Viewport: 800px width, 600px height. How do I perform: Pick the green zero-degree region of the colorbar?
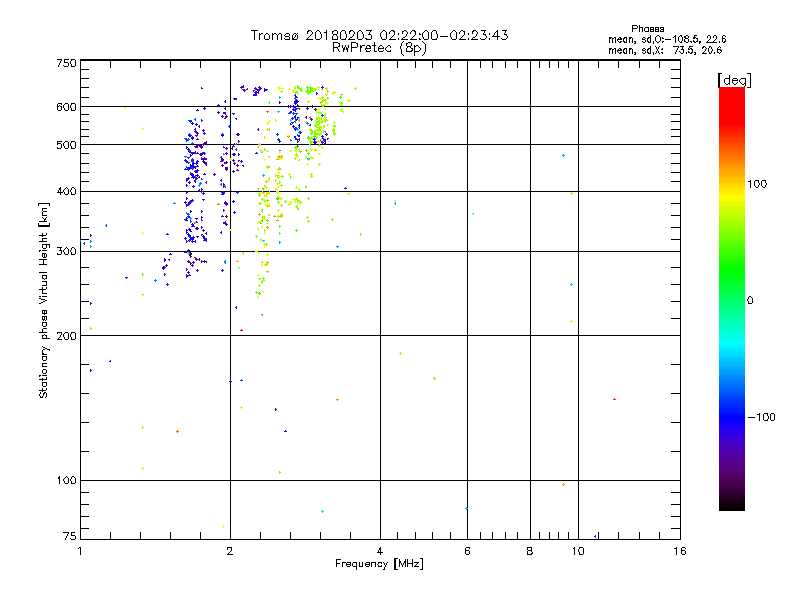click(732, 299)
